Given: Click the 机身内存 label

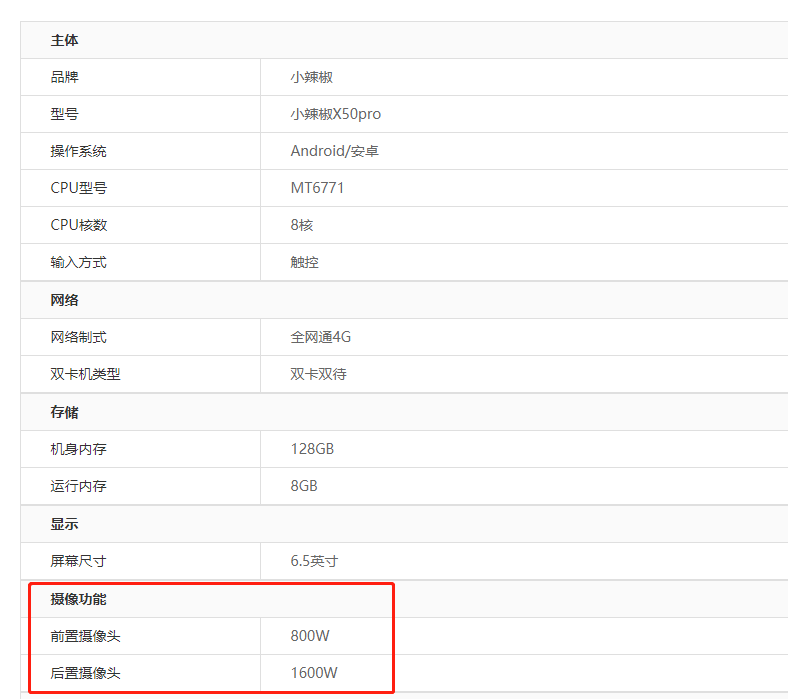Looking at the screenshot, I should 78,449.
